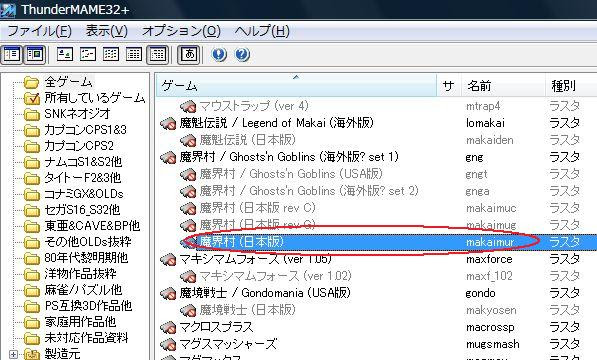Viewport: 597px width, 360px height.
Task: Select 家庭用作品他 folder
Action: [x=80, y=322]
